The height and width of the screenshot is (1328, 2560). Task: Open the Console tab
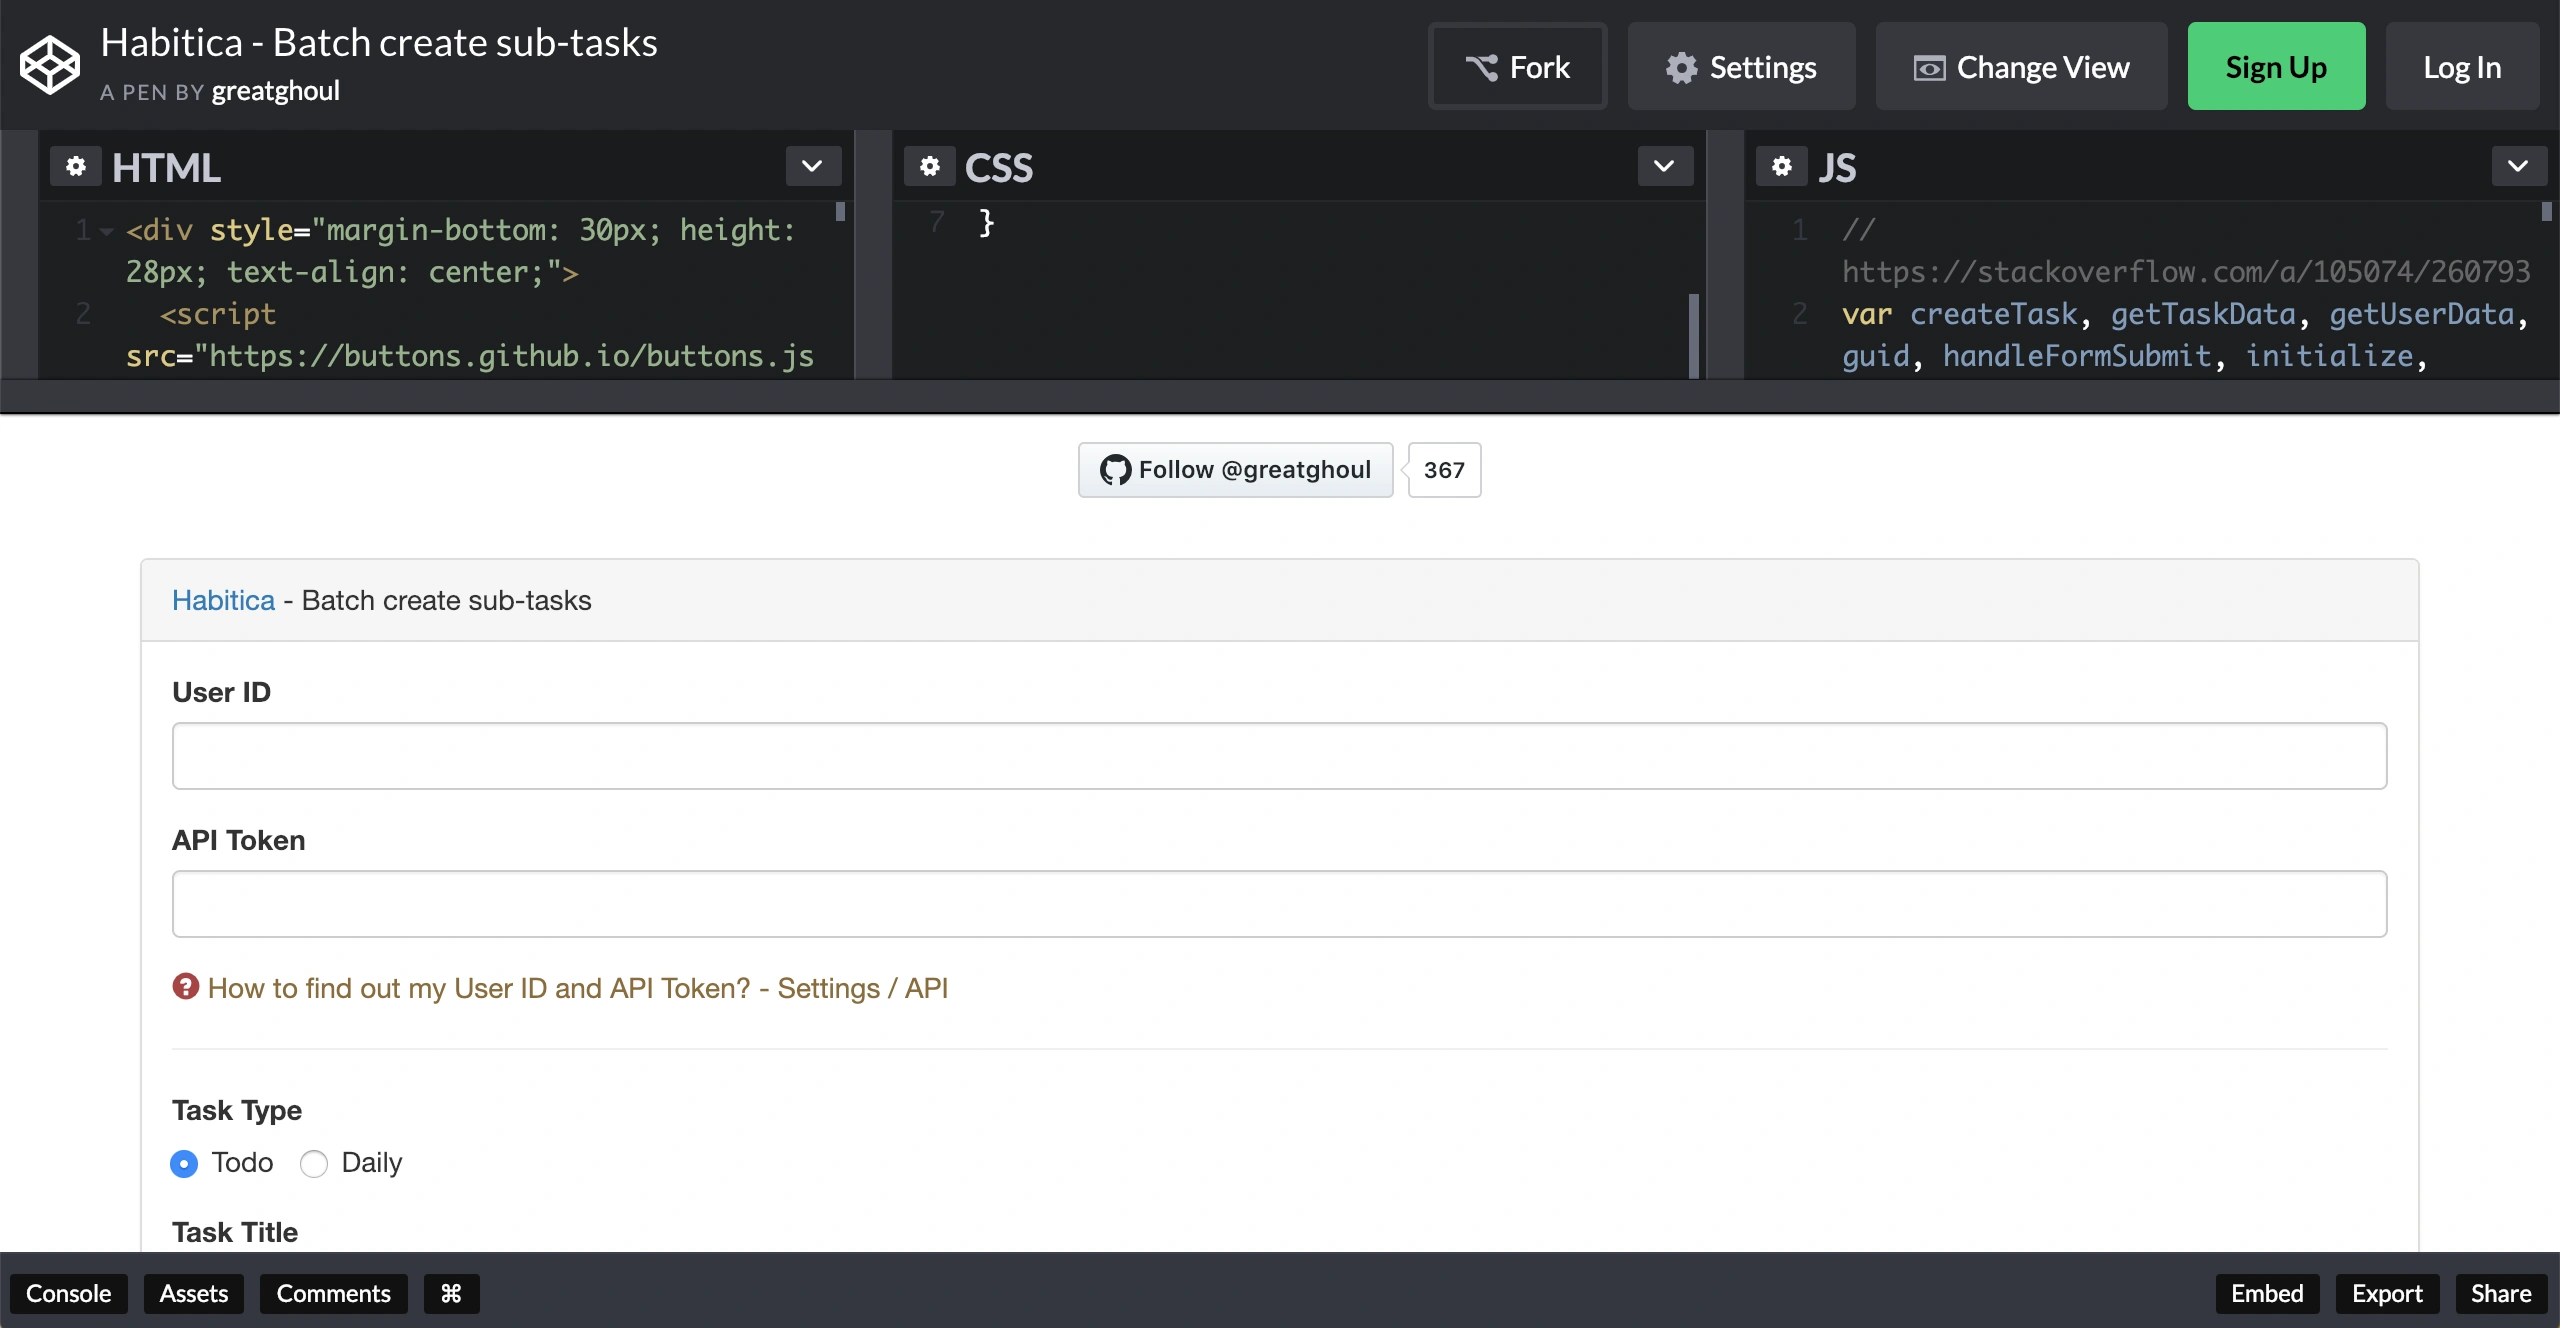click(68, 1293)
